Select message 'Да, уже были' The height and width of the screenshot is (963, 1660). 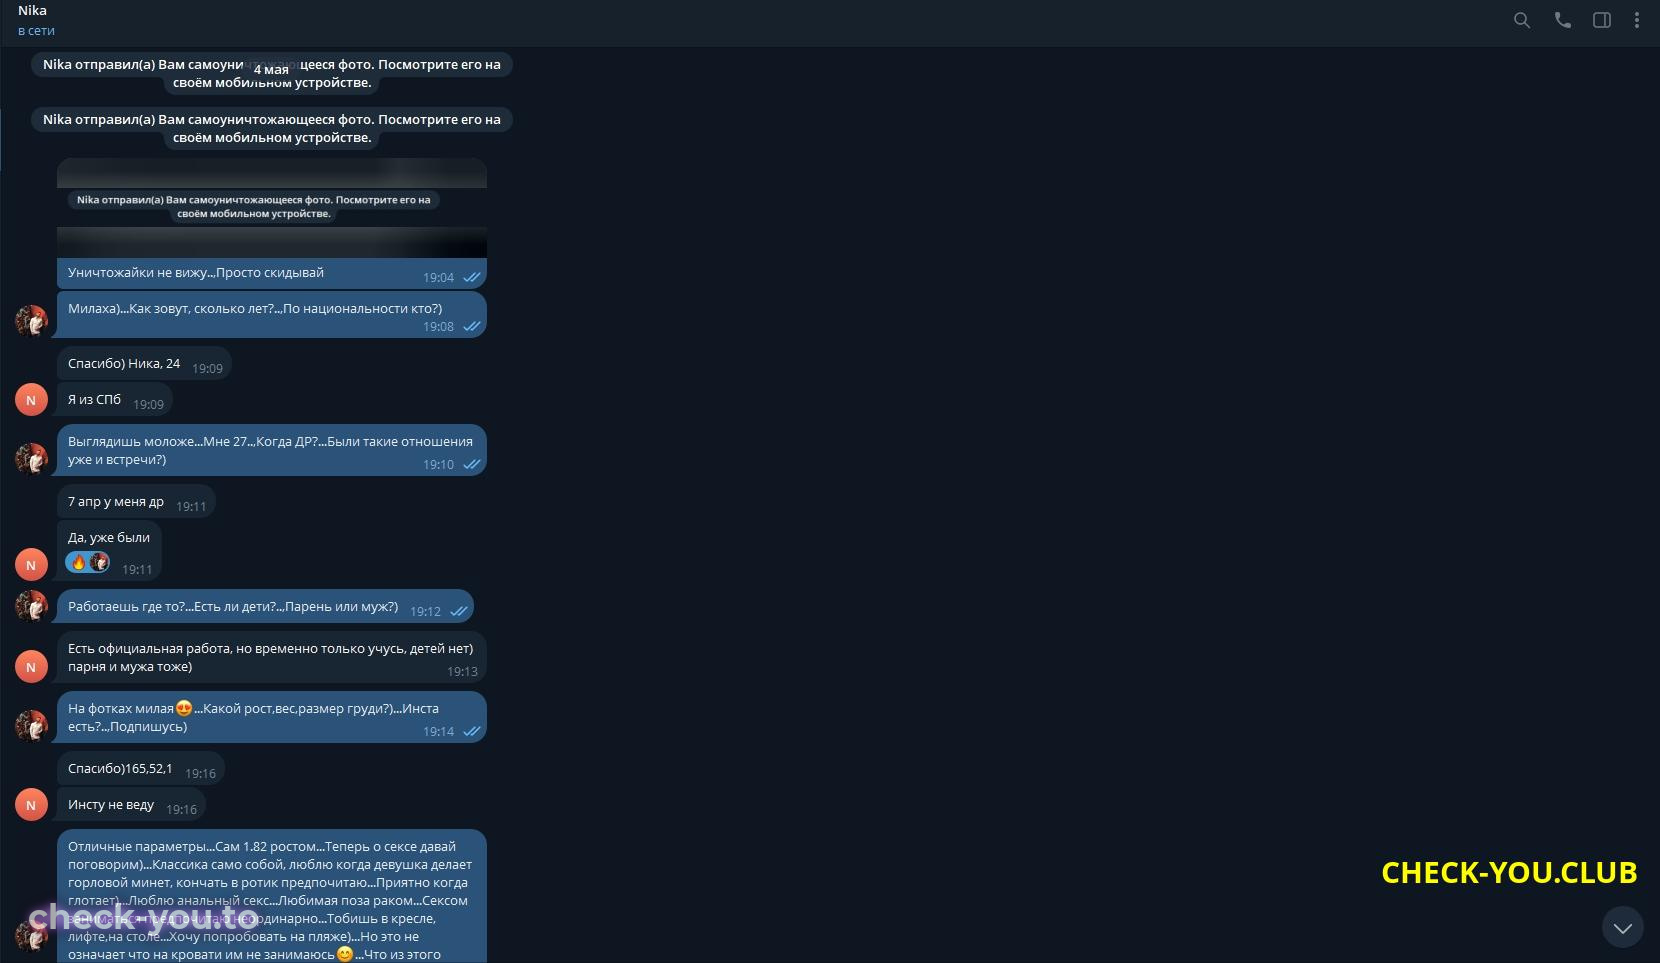click(x=109, y=551)
